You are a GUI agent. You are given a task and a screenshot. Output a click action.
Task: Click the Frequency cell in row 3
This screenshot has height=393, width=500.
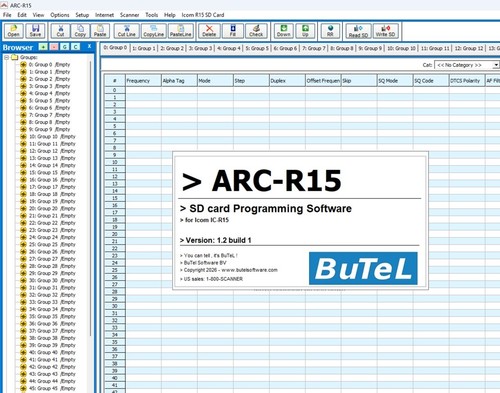143,112
